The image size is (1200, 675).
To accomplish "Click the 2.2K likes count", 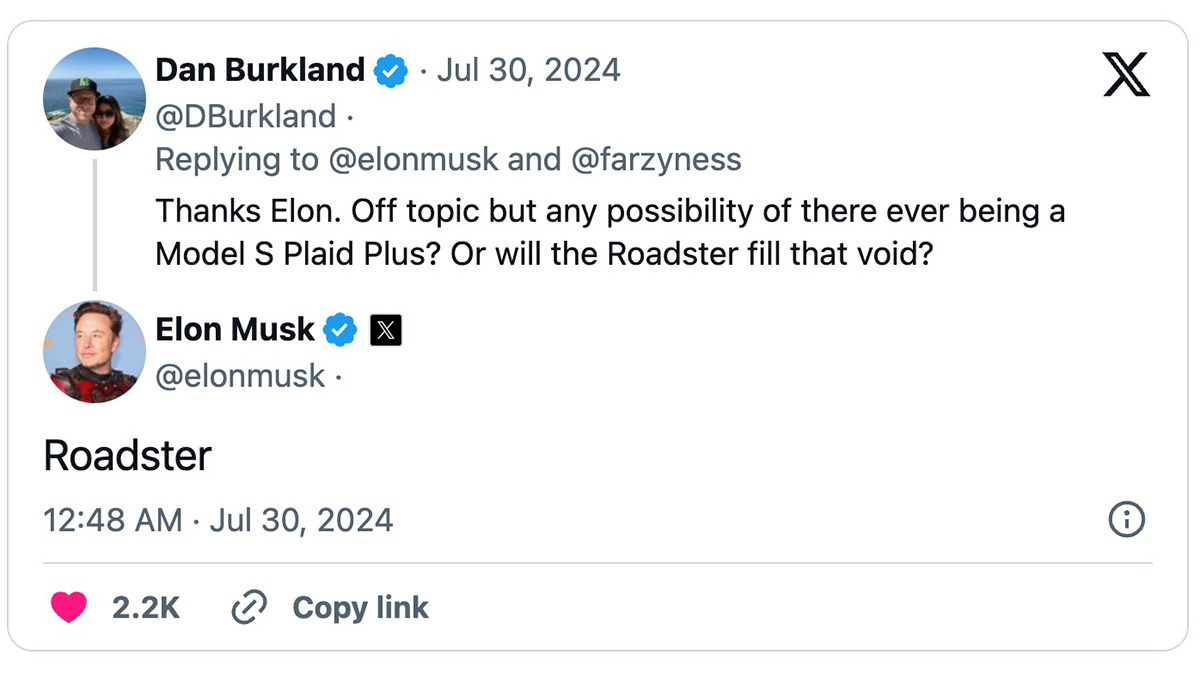I will tap(145, 607).
